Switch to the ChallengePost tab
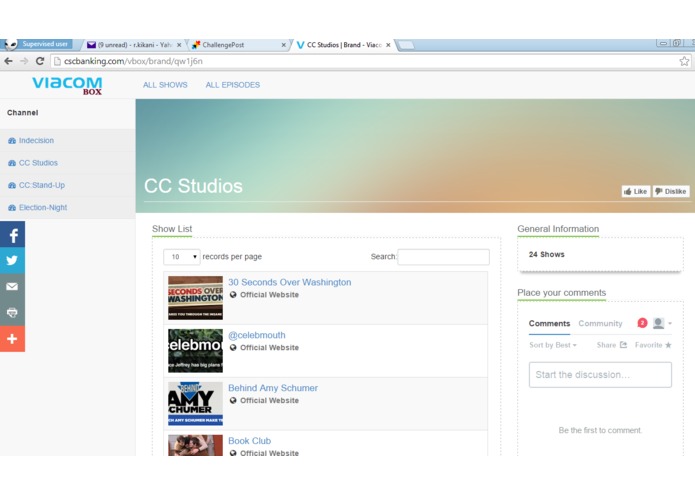Screen dimensions: 695x494 [237, 45]
